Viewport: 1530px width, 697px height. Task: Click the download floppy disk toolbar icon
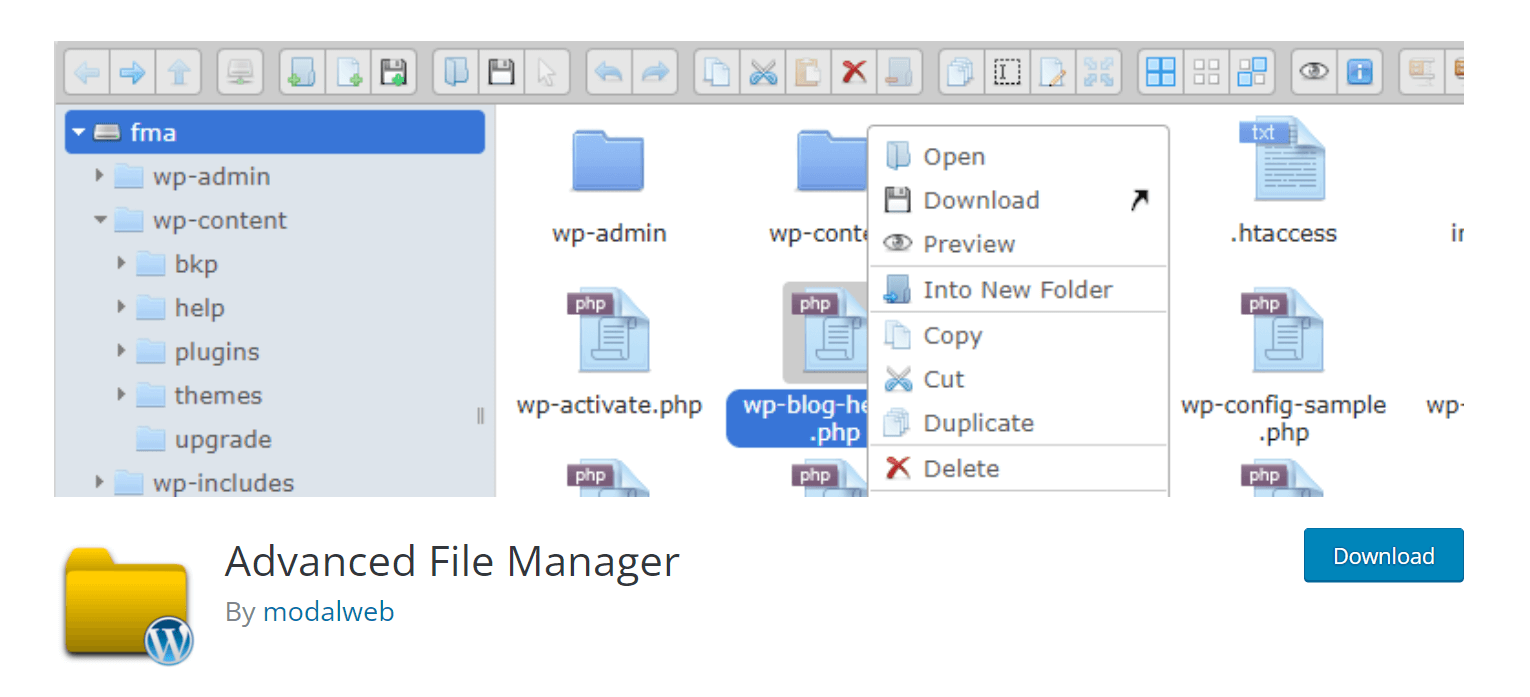(501, 72)
